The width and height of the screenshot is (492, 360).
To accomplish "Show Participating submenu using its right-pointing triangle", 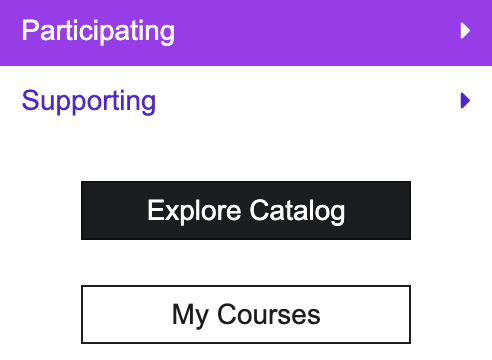I will [x=465, y=31].
